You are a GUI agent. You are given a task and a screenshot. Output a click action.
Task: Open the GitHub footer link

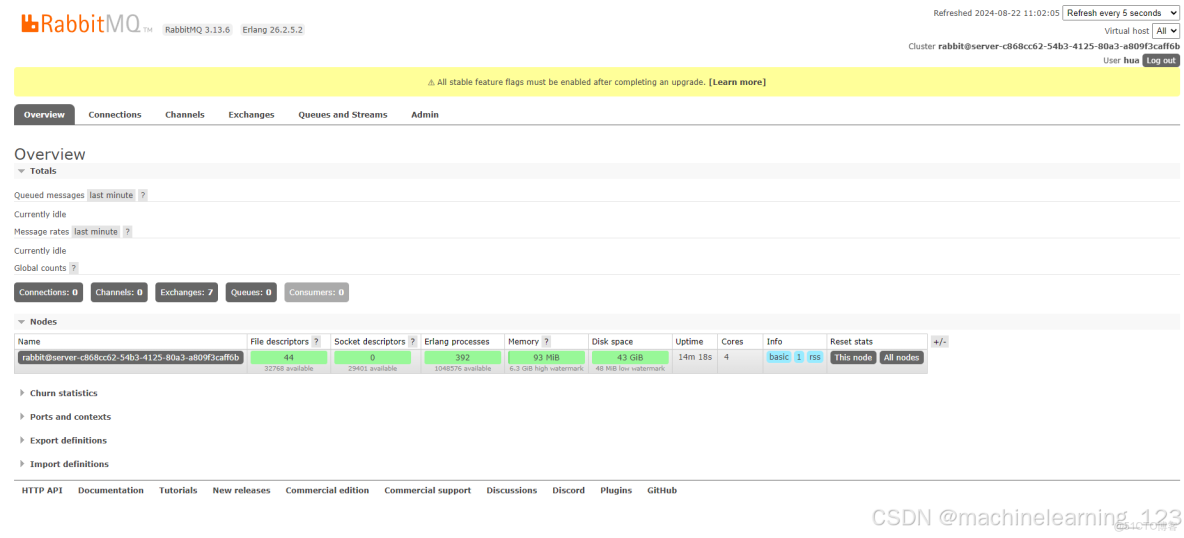coord(662,490)
